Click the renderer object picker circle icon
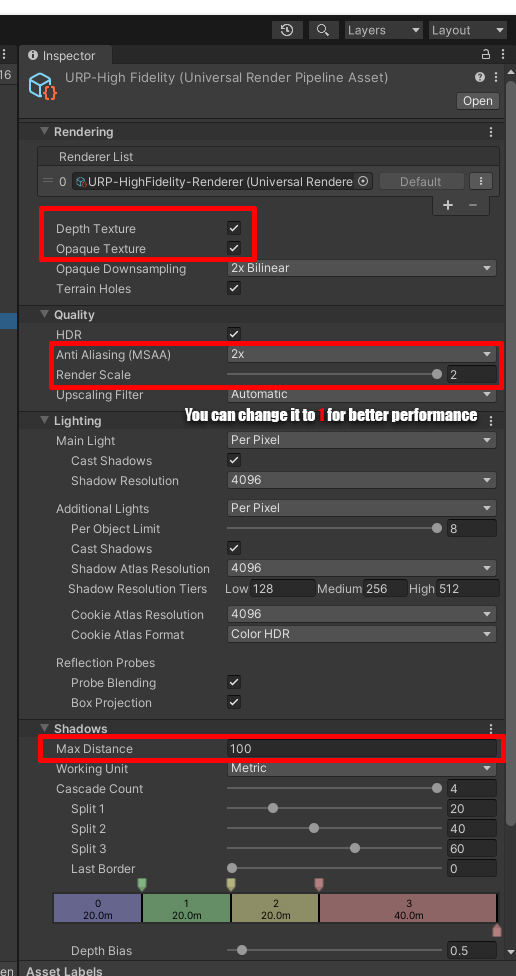Image resolution: width=516 pixels, height=976 pixels. coord(364,182)
